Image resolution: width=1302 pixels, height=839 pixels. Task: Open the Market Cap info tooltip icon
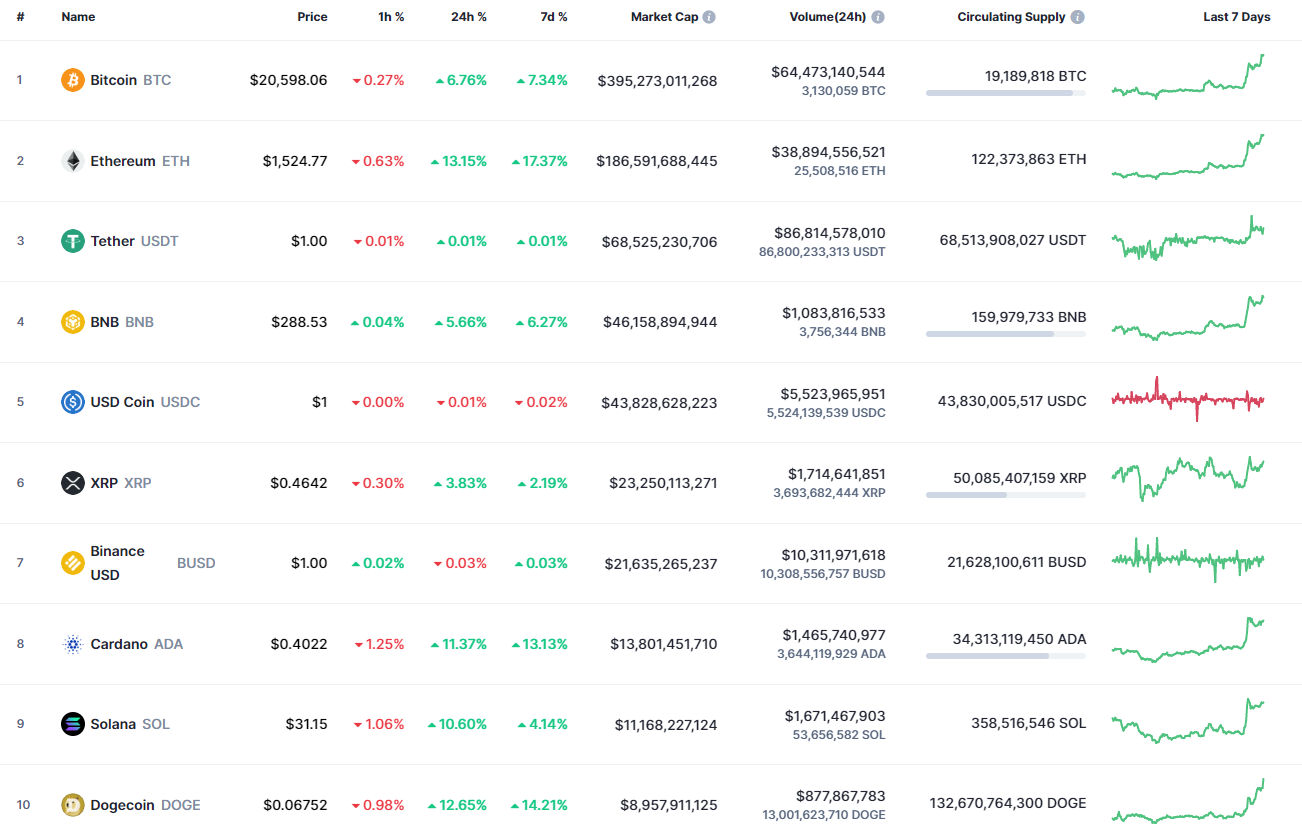tap(709, 16)
